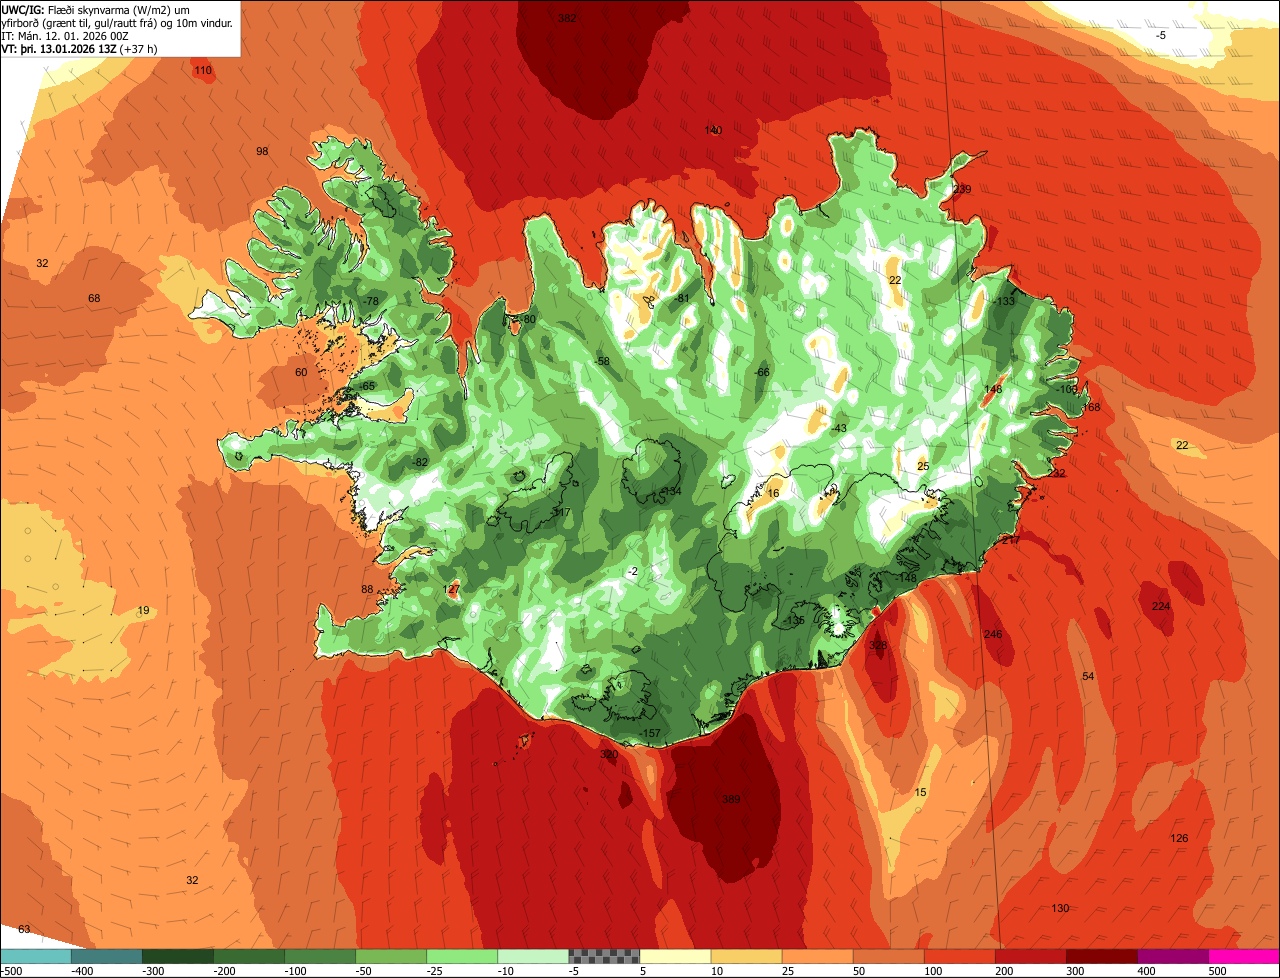Click the 'IT: Mán. 12. 01. 2026 00Z' line
Screen dimensions: 1280x978
coord(66,36)
